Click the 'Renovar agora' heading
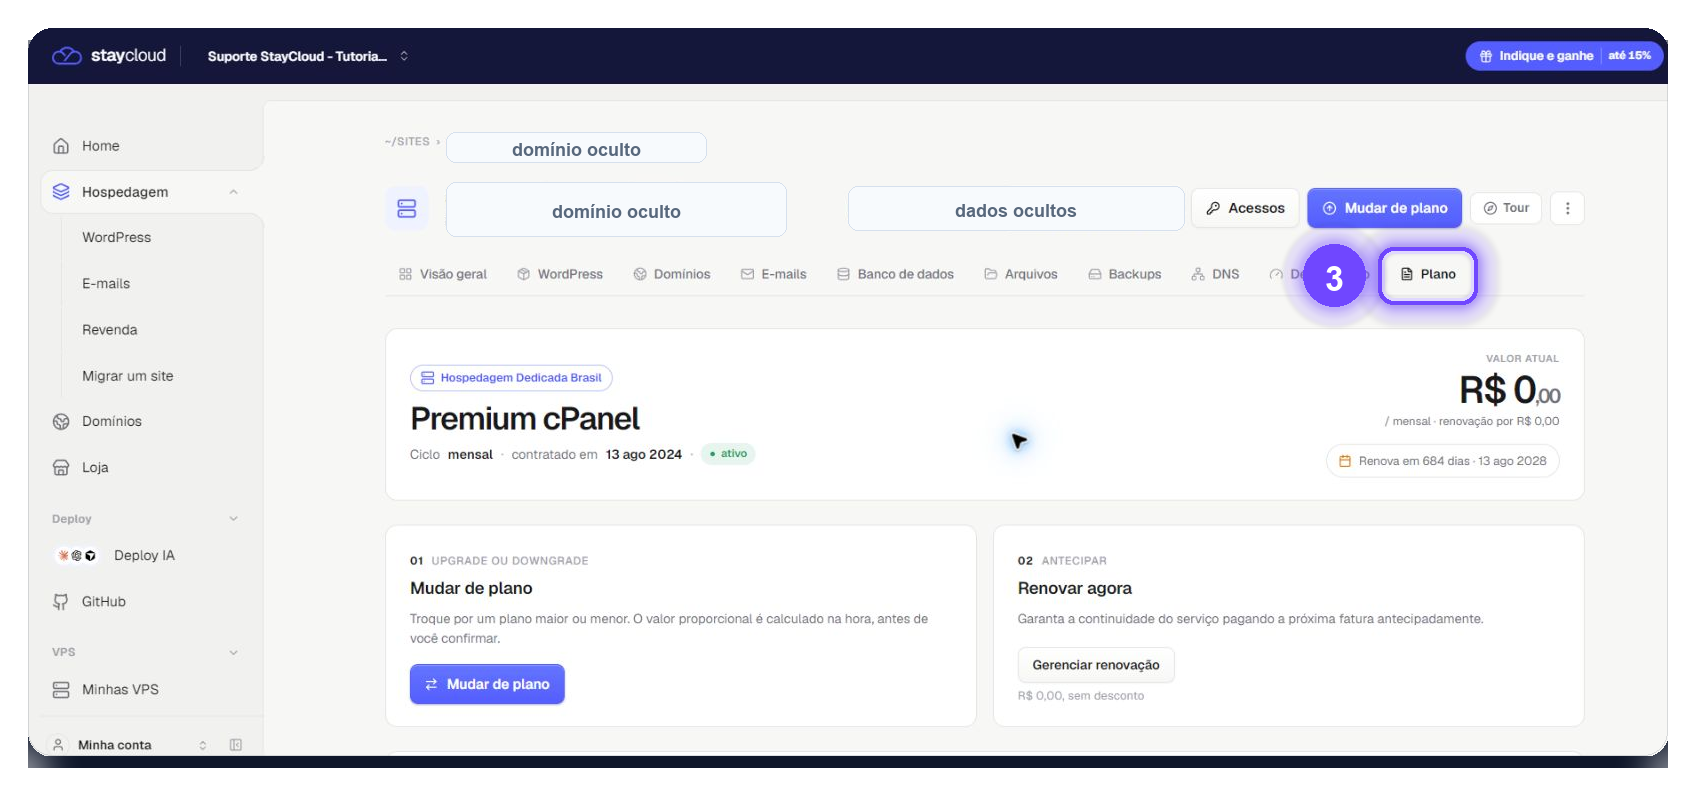 pyautogui.click(x=1075, y=588)
